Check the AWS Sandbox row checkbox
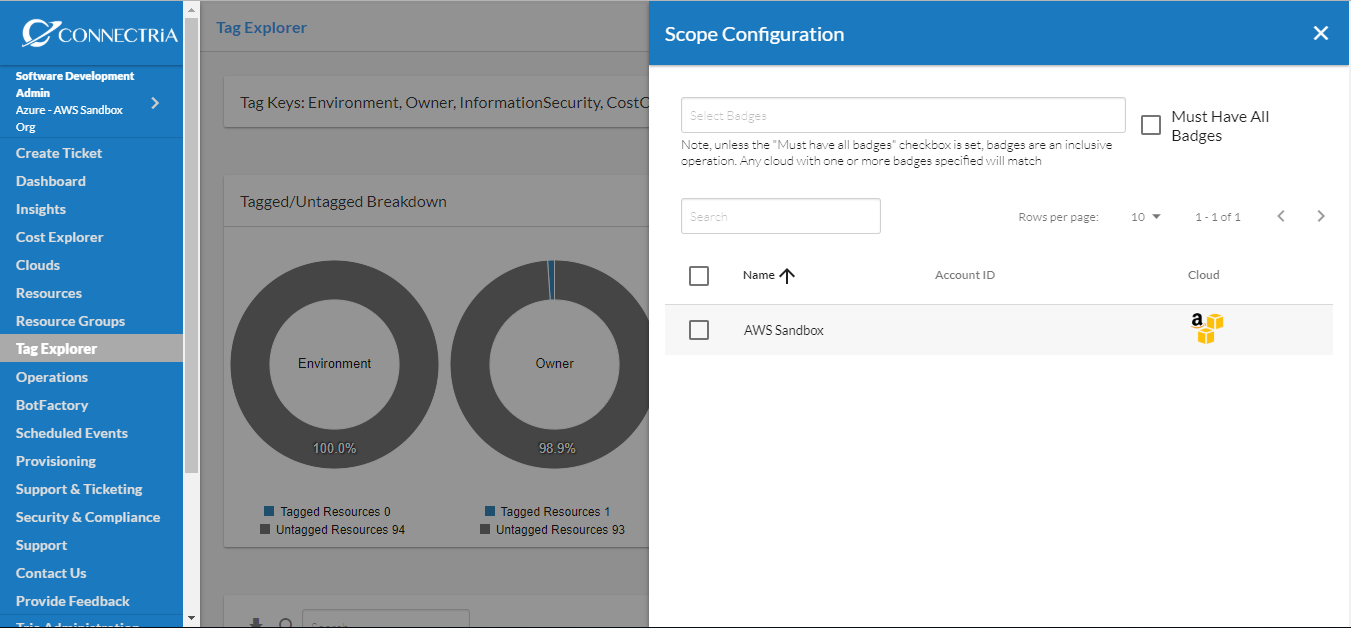This screenshot has height=628, width=1351. tap(699, 330)
